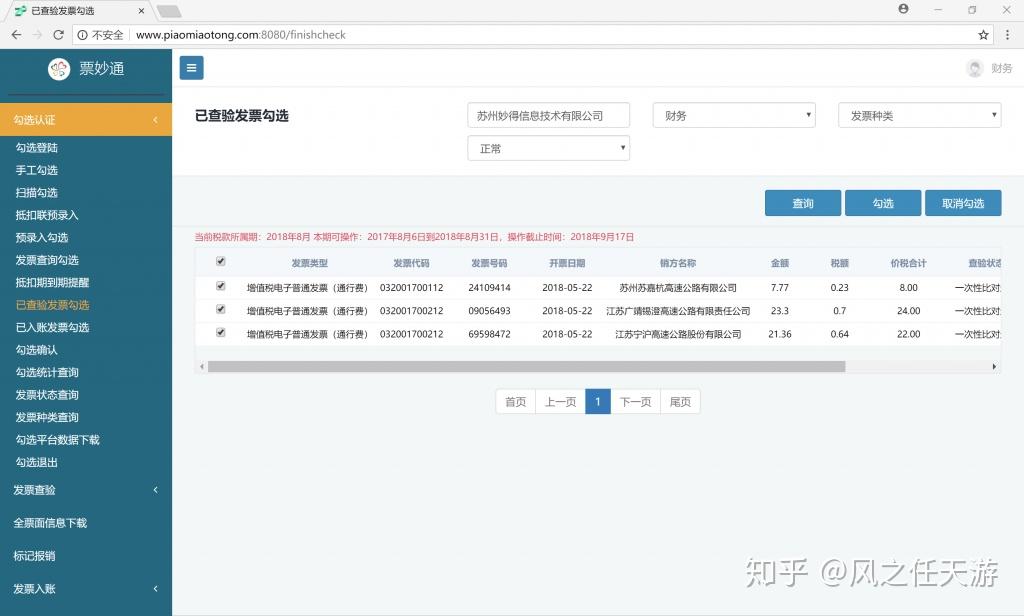Screen dimensions: 1024x616
Task: Click the browser back arrow
Action: pos(16,35)
